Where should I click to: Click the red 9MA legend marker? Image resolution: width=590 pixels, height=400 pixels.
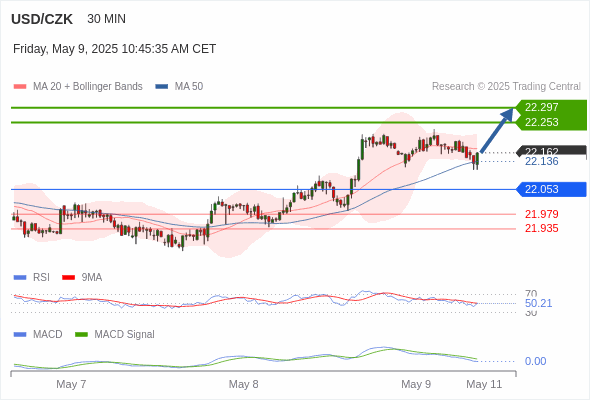tap(68, 278)
